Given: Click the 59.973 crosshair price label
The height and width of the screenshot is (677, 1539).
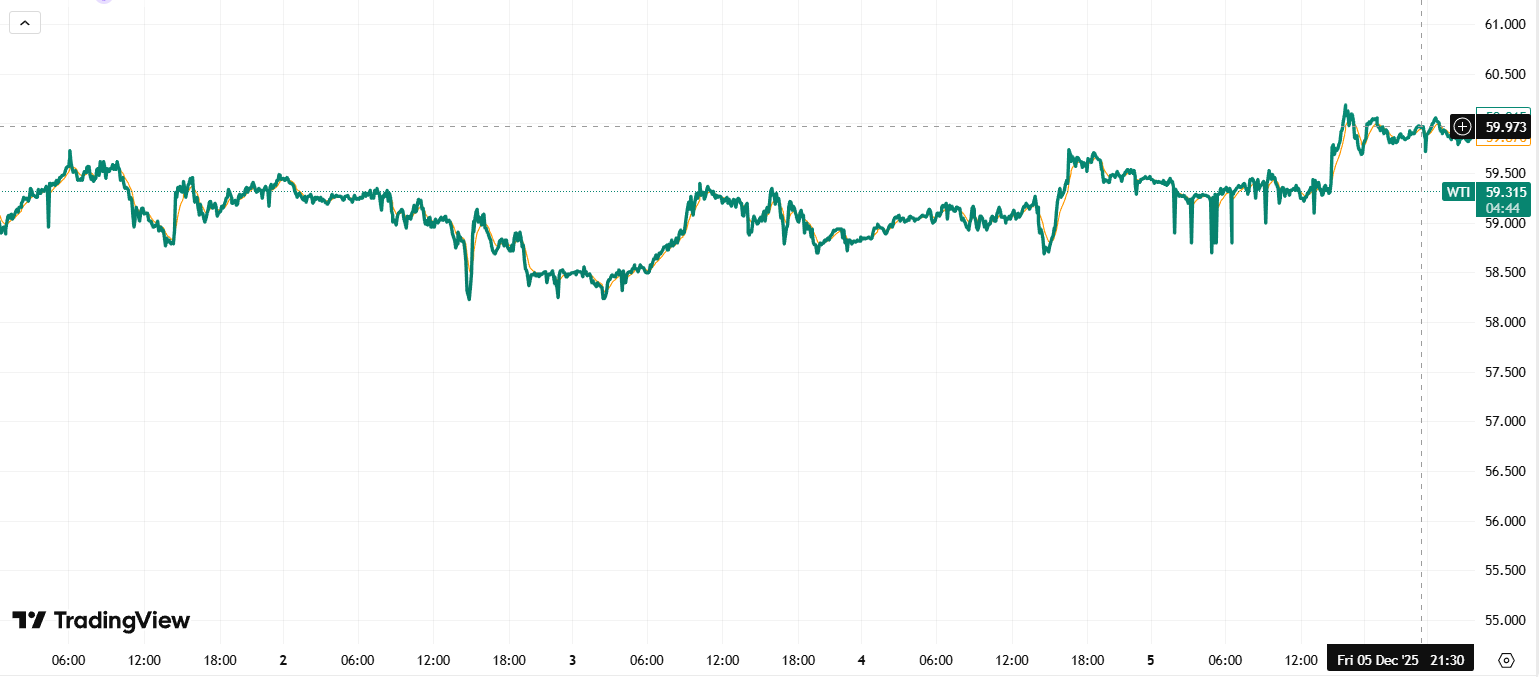Looking at the screenshot, I should click(1505, 127).
